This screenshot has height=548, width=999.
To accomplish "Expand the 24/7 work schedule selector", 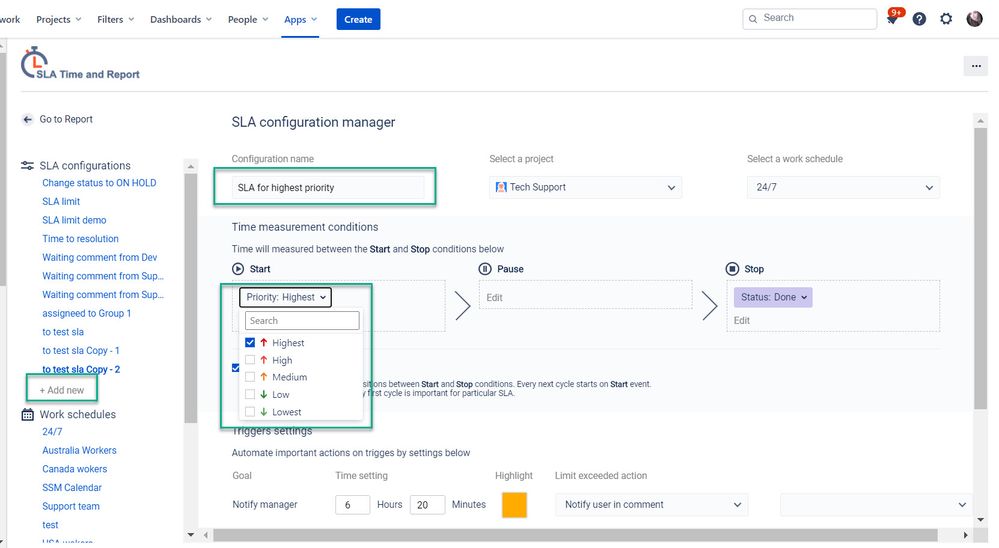I will pyautogui.click(x=843, y=187).
